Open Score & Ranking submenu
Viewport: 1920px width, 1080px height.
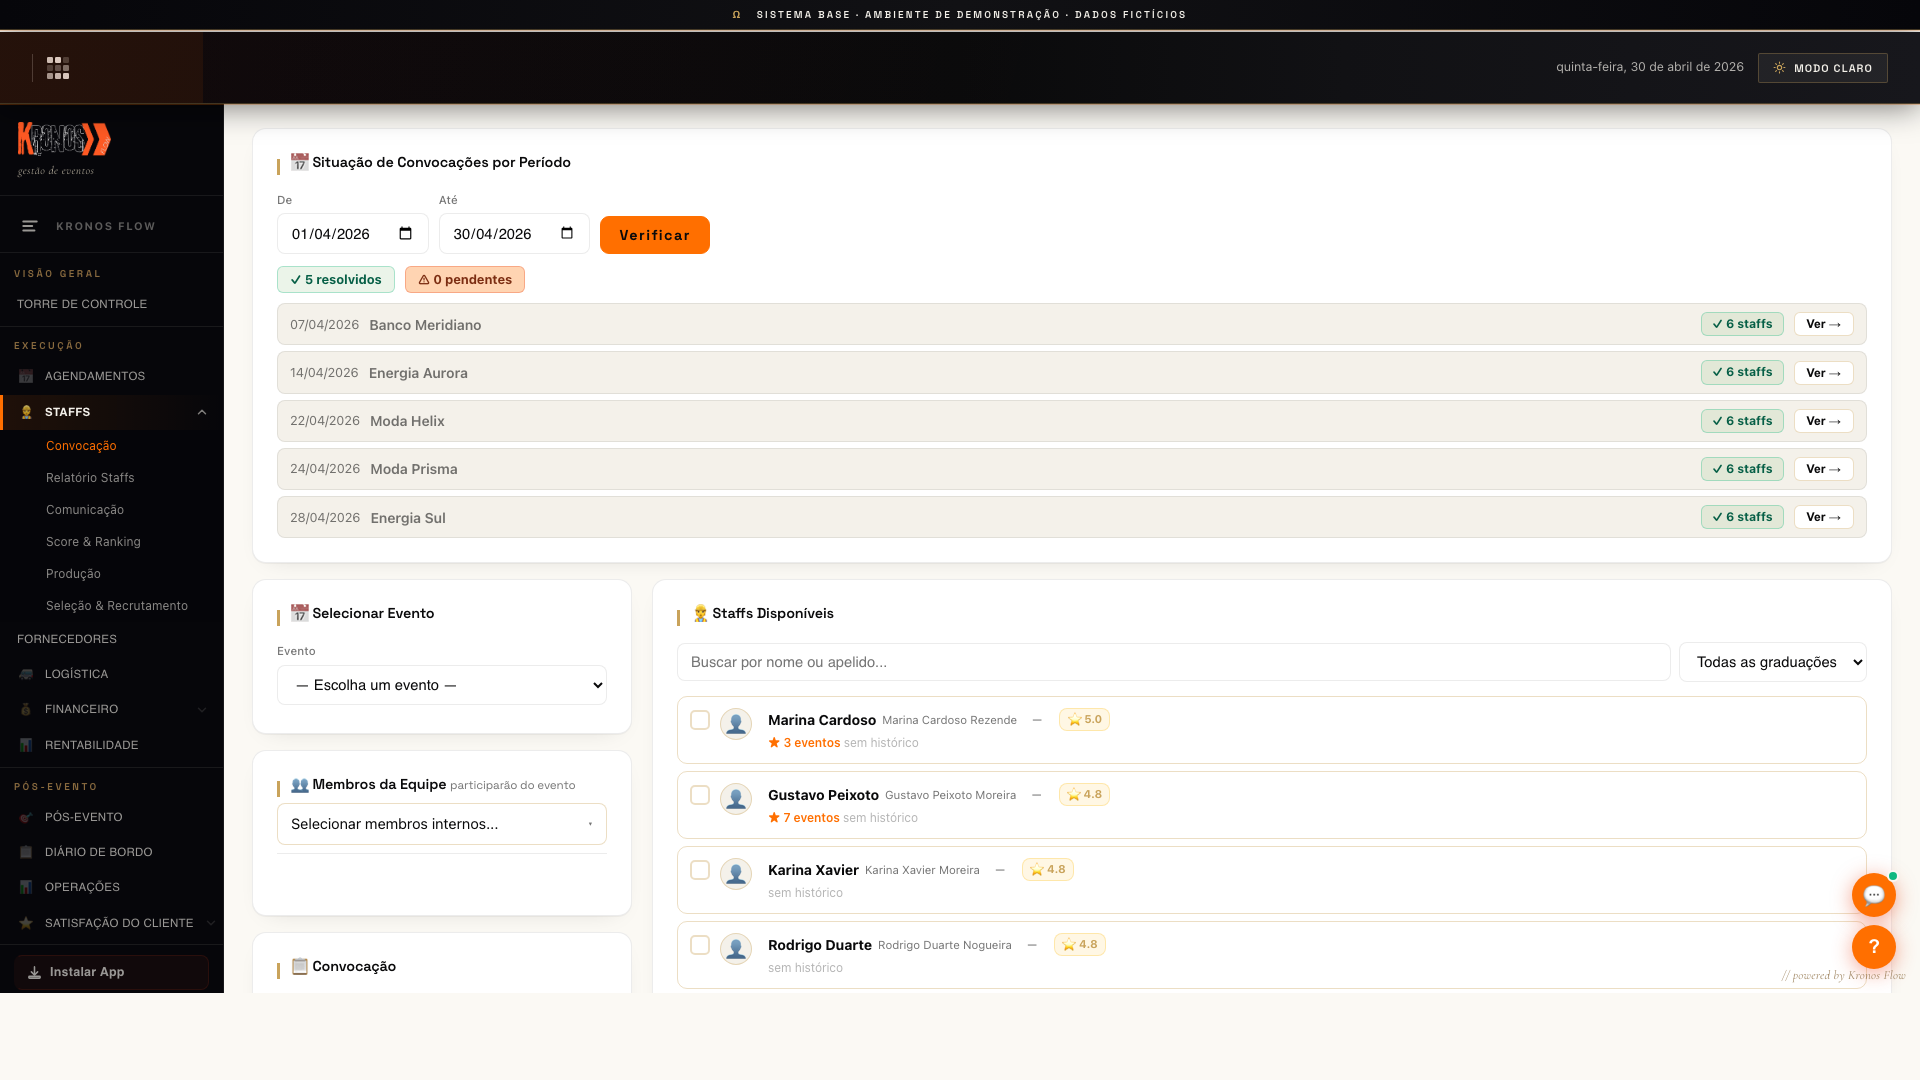click(x=93, y=542)
